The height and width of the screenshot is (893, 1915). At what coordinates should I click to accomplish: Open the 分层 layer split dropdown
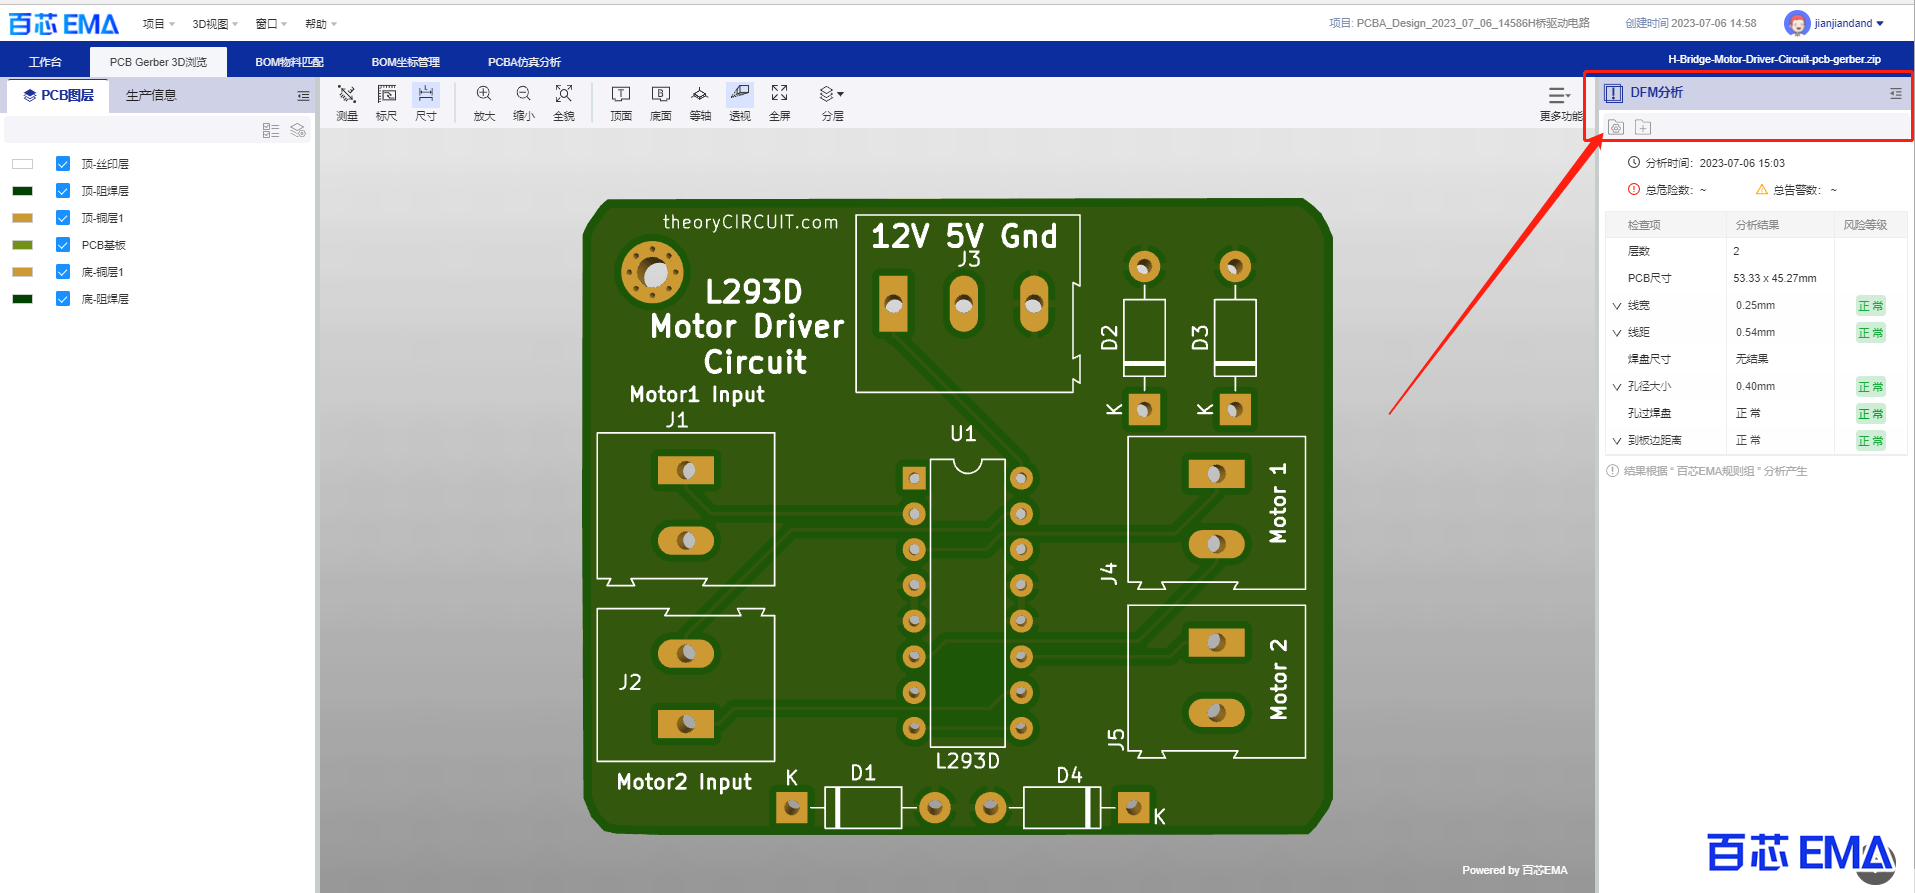[x=832, y=102]
